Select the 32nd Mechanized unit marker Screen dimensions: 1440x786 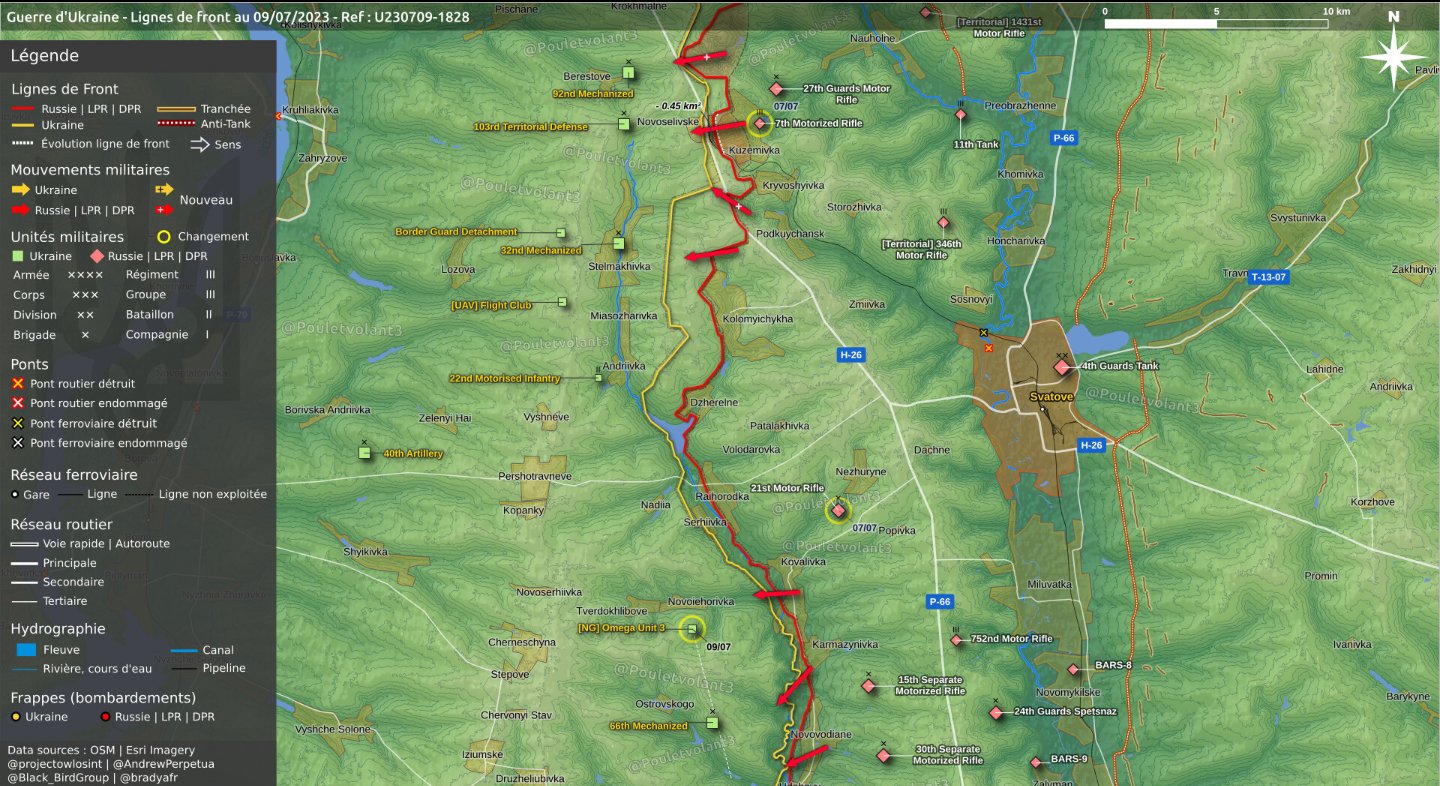tap(618, 243)
